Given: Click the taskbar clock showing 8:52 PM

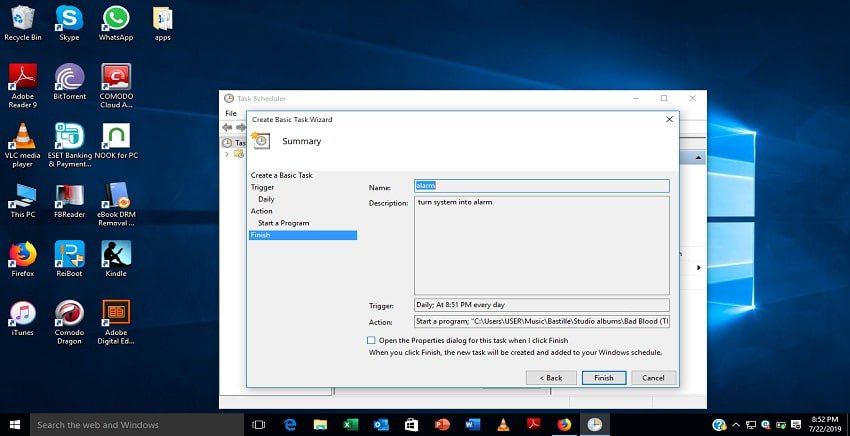Looking at the screenshot, I should coord(825,424).
